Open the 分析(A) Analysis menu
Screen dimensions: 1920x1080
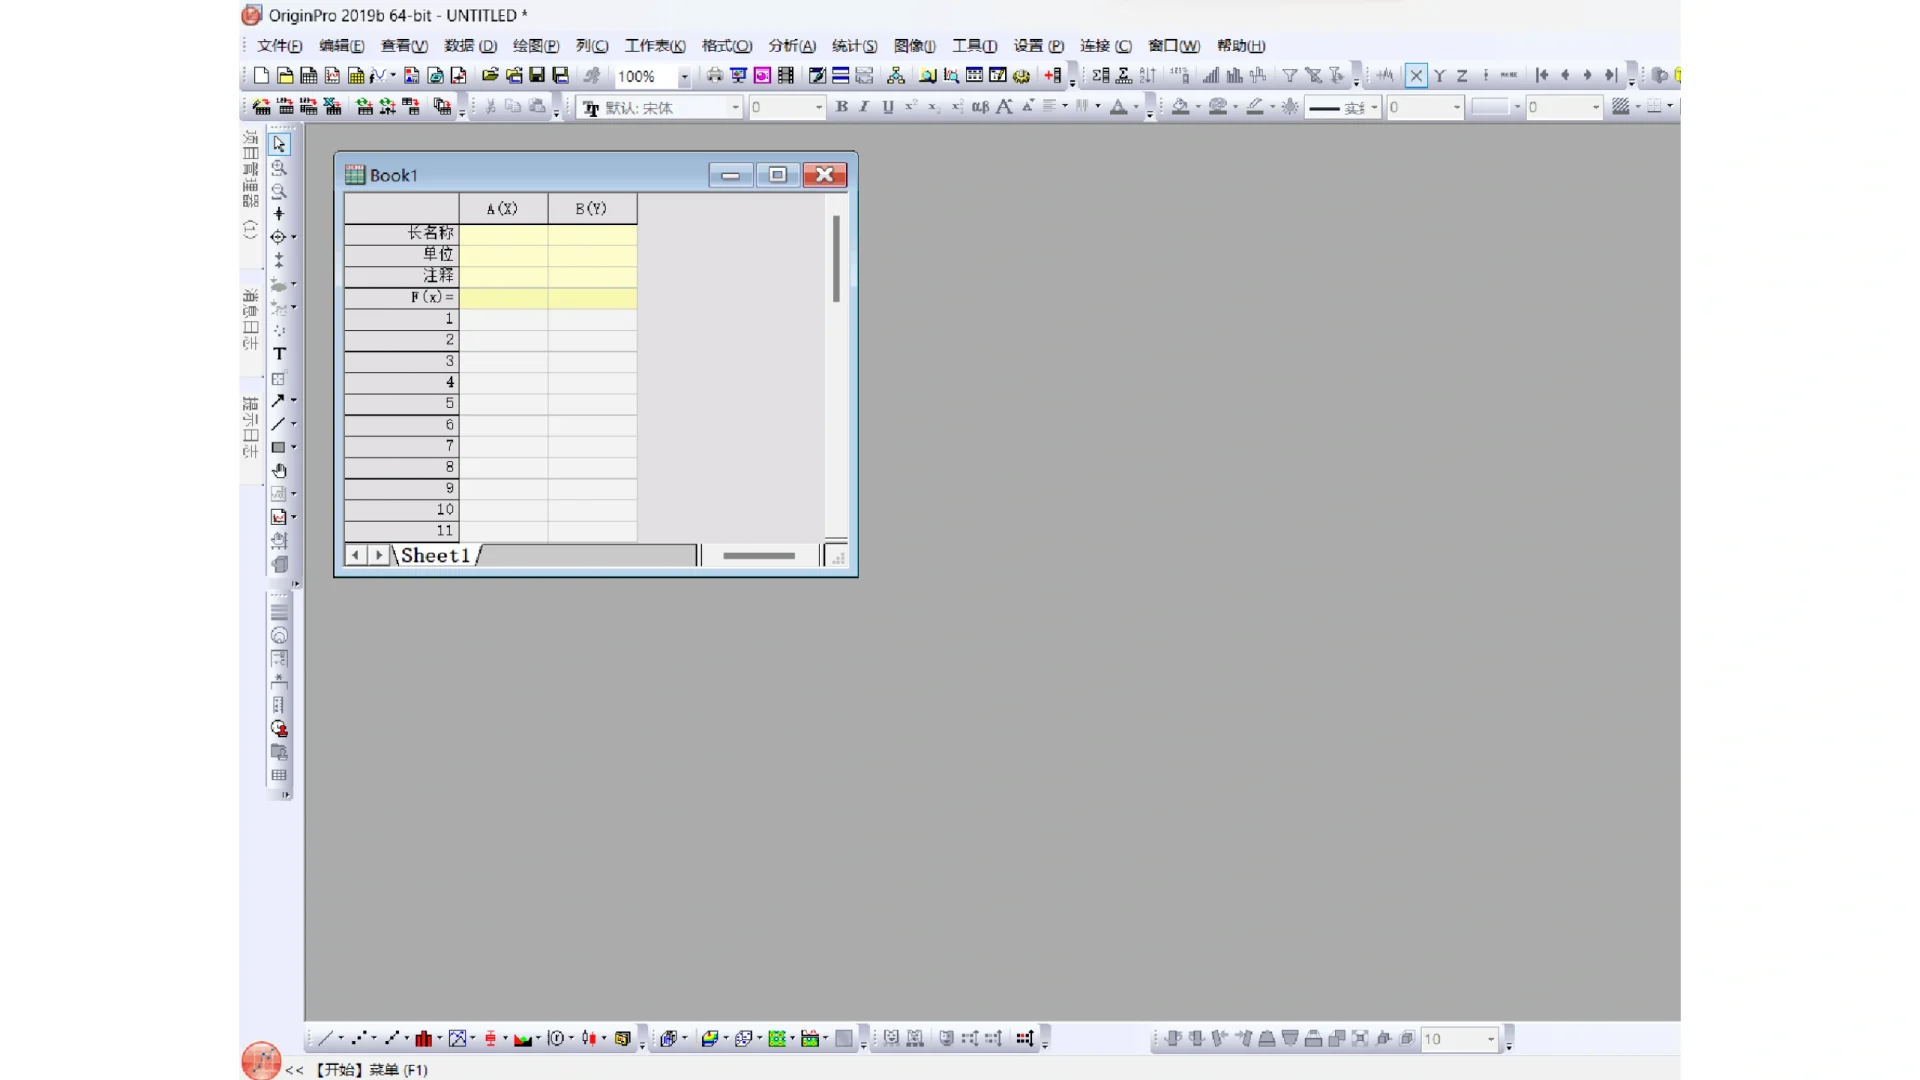[791, 46]
